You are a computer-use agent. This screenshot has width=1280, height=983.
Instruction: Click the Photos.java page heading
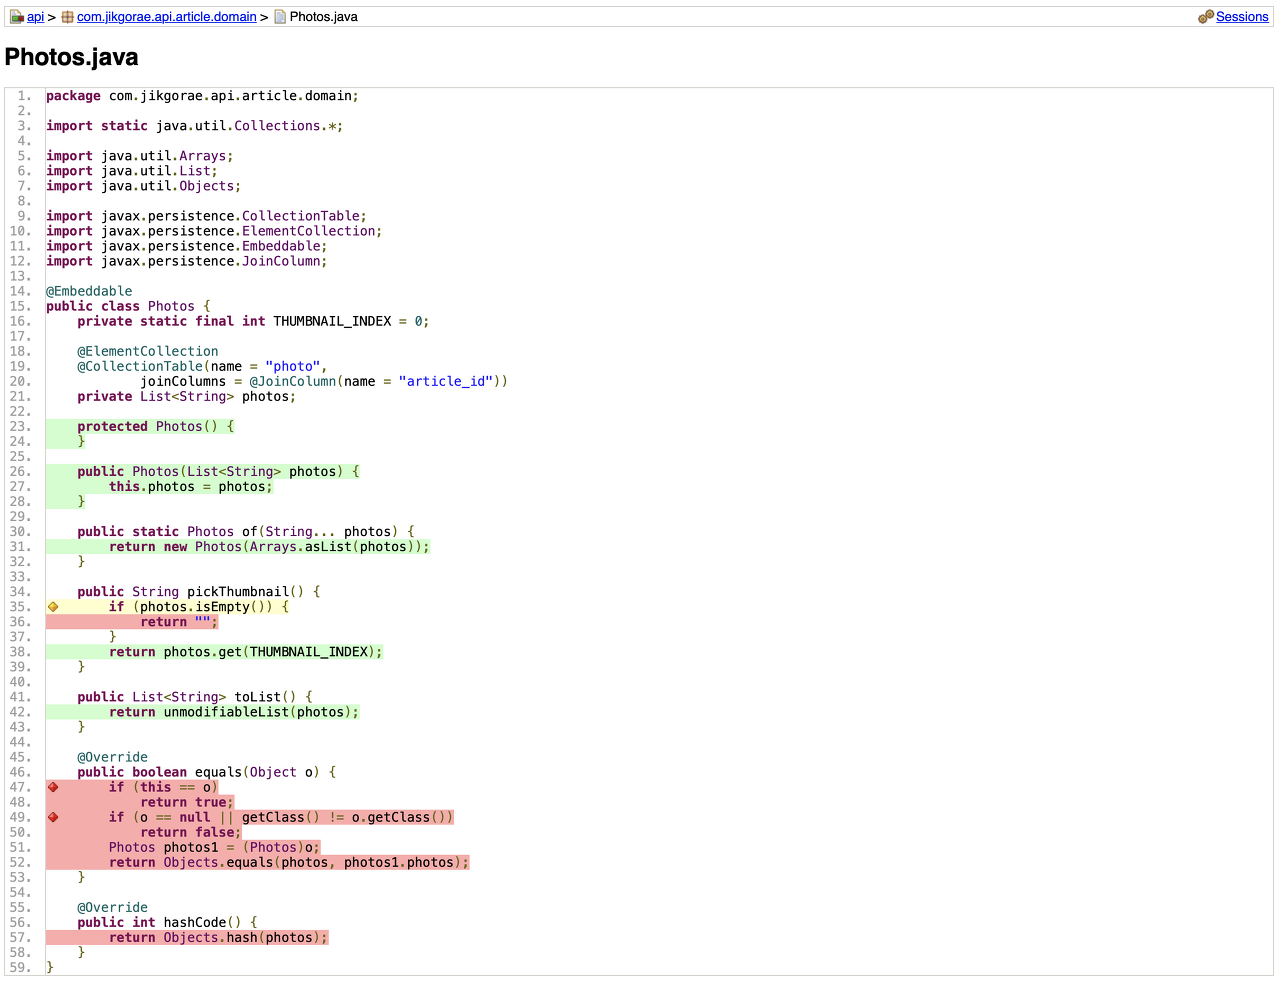click(72, 57)
